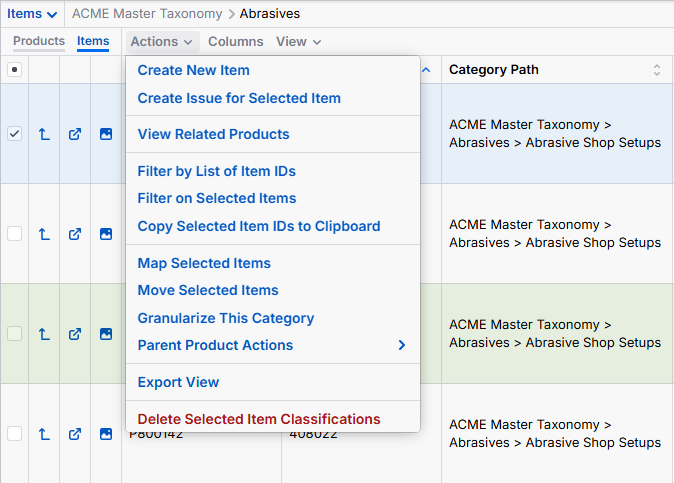Check the P800142 row checkbox
Screen dimensions: 674x483
point(15,434)
